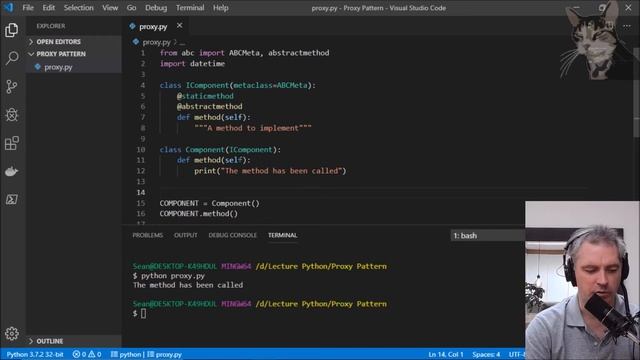Screen dimensions: 640x360
Task: Click the 'class IComponent' definition line
Action: pyautogui.click(x=238, y=85)
